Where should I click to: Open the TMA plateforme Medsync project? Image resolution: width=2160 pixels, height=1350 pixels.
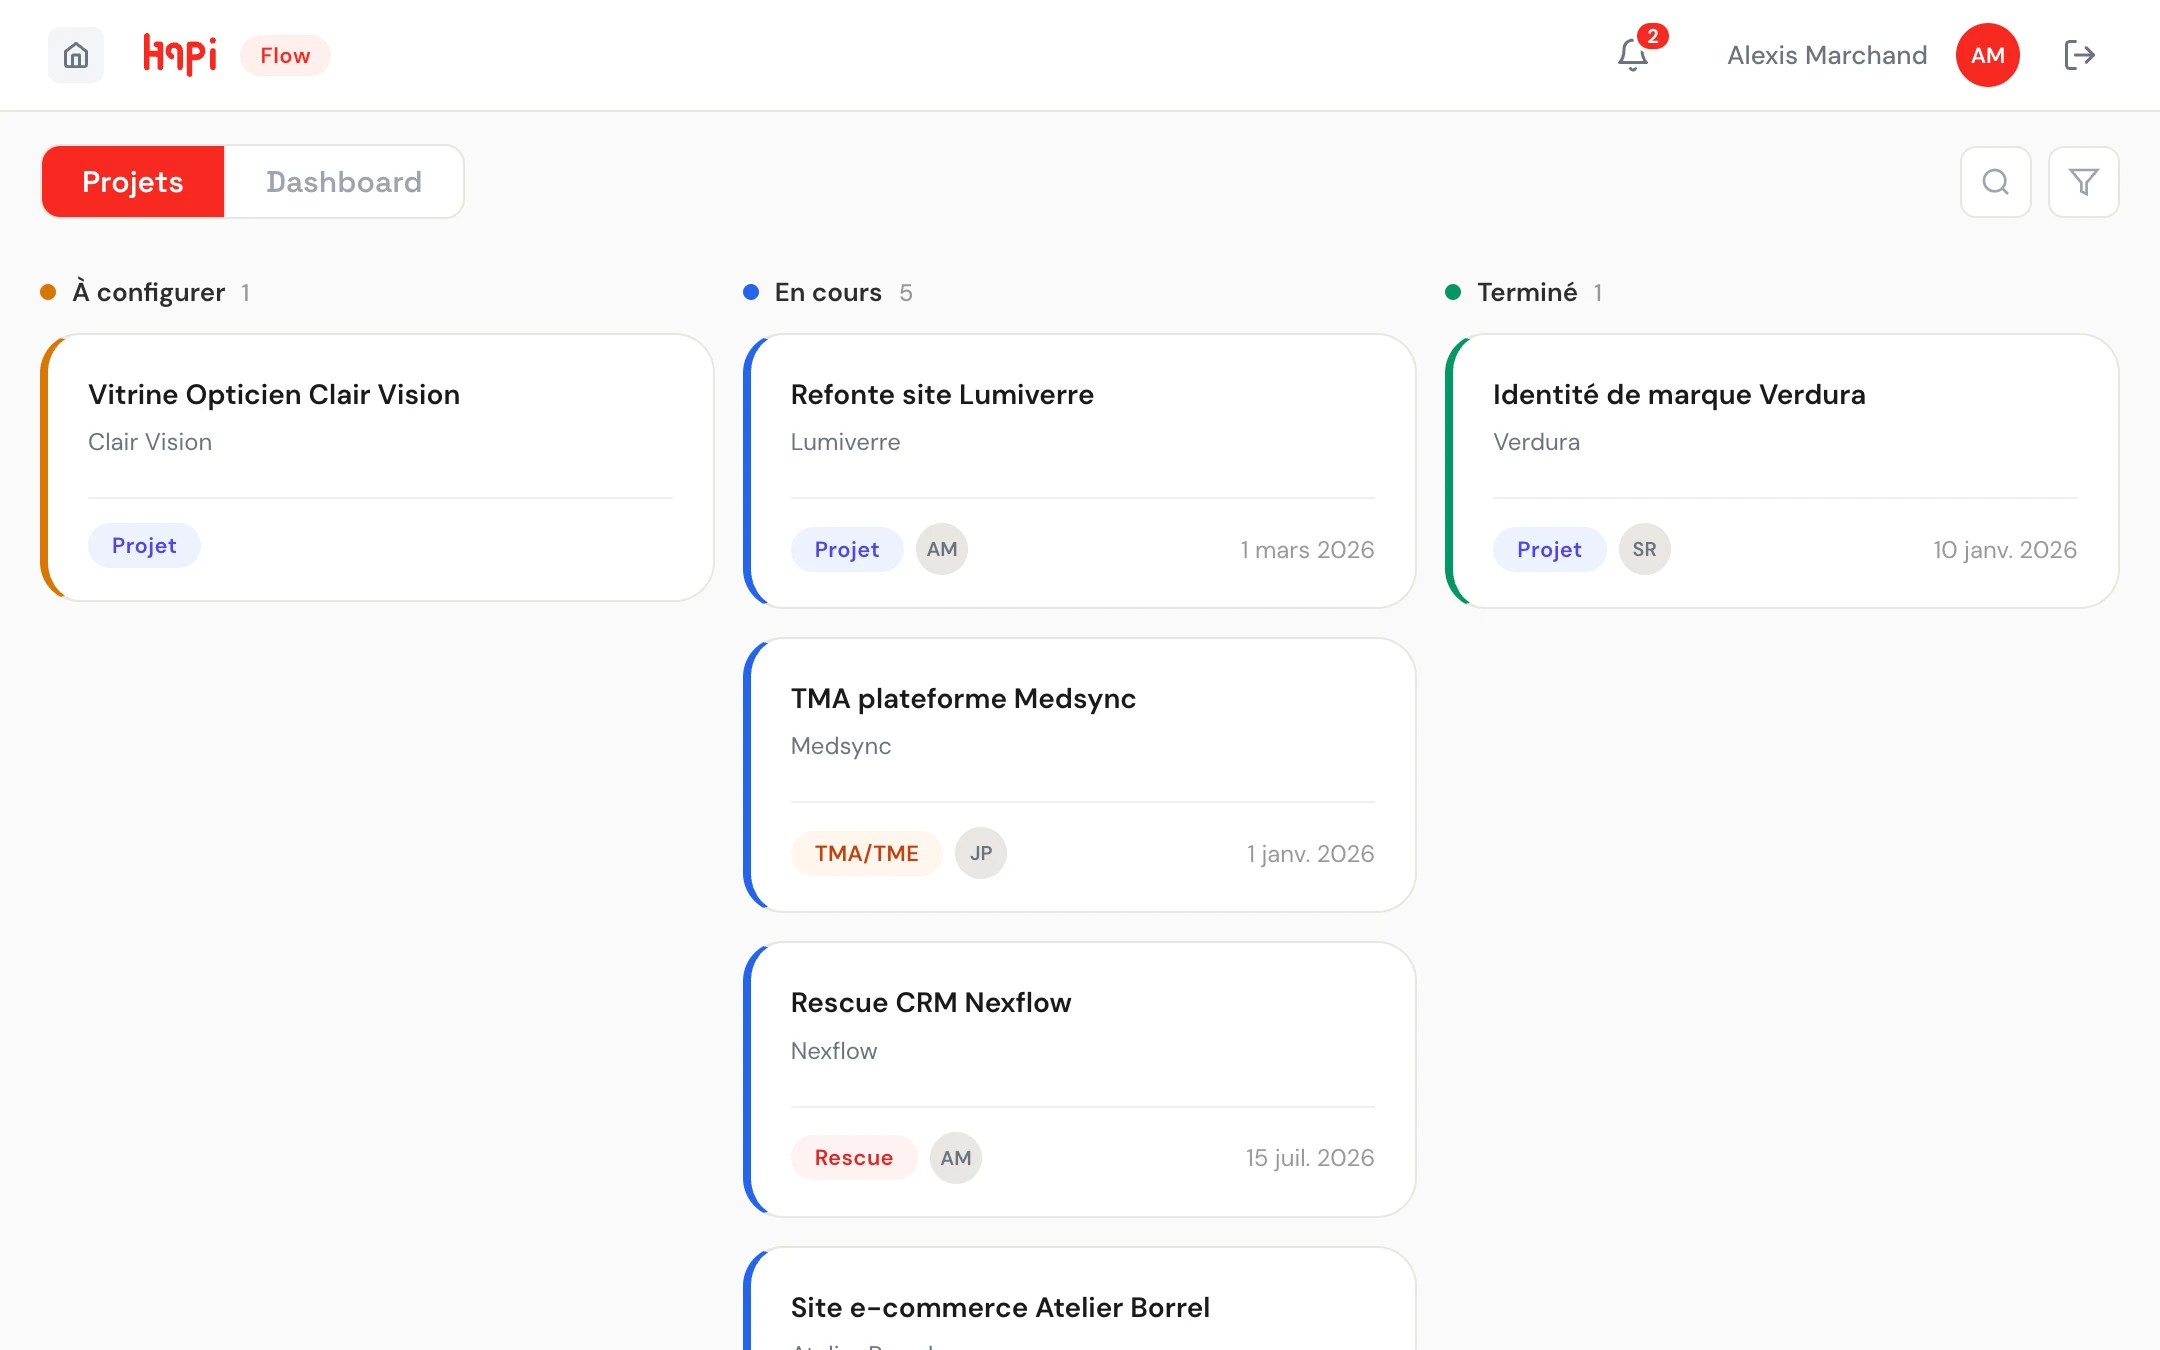pyautogui.click(x=1080, y=775)
